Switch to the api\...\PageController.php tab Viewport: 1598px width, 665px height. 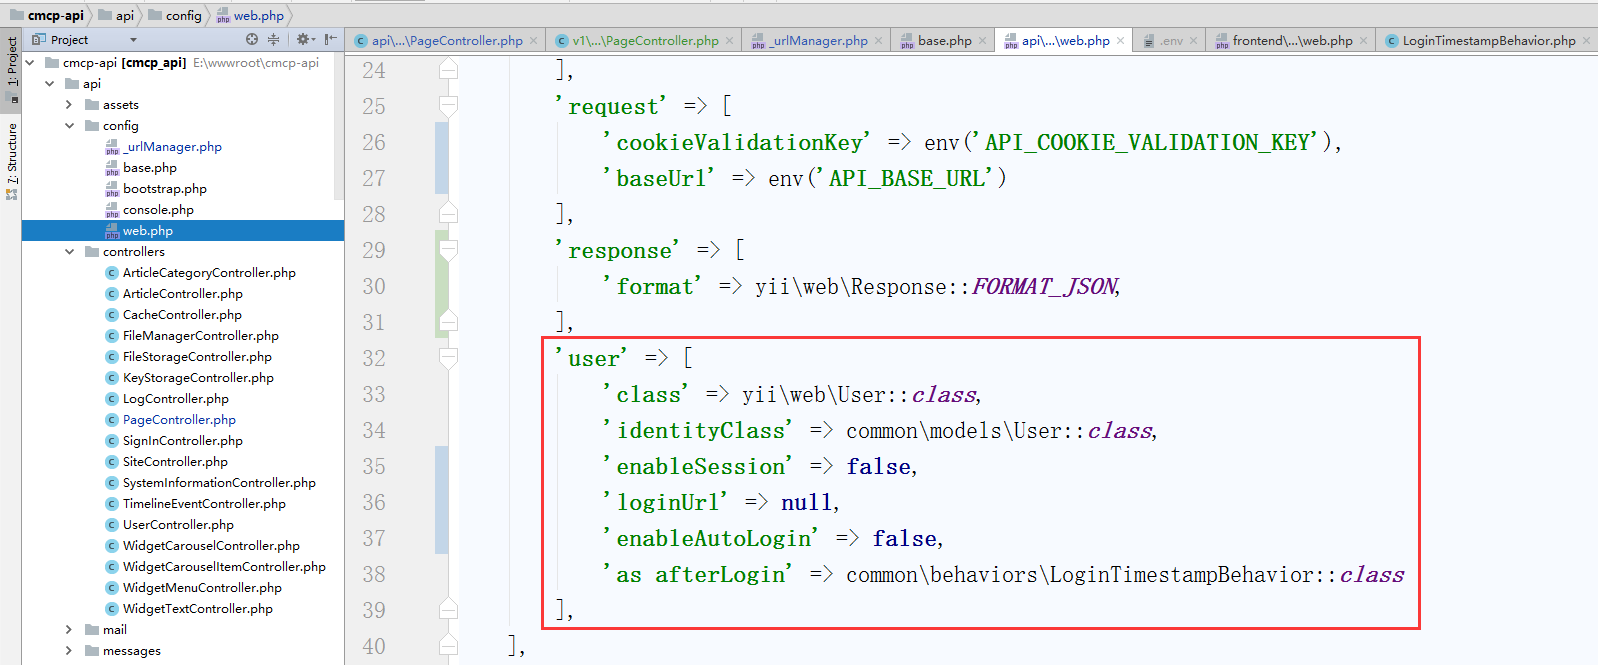447,41
